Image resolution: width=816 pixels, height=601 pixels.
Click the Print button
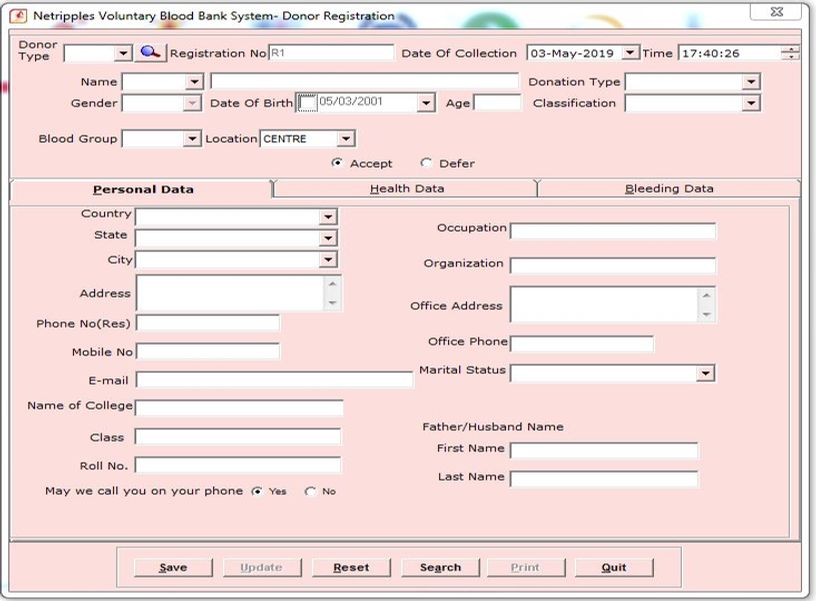tap(526, 567)
